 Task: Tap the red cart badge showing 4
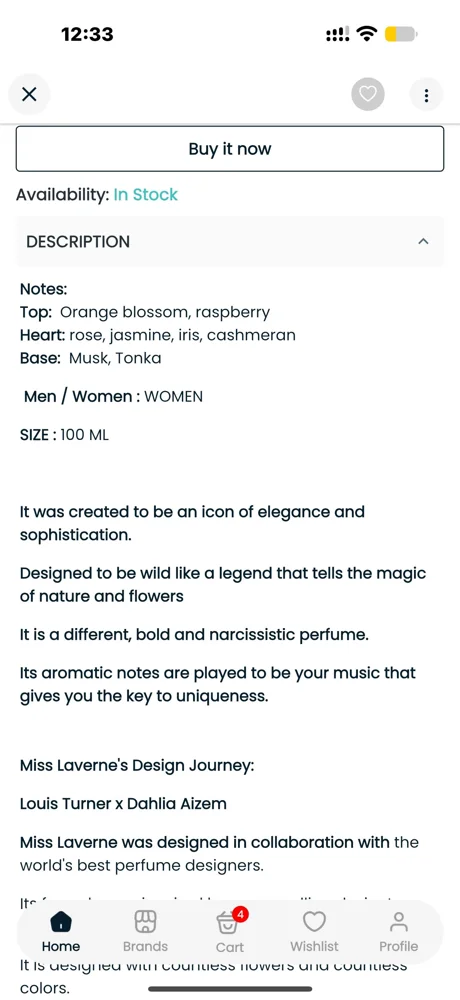point(240,915)
